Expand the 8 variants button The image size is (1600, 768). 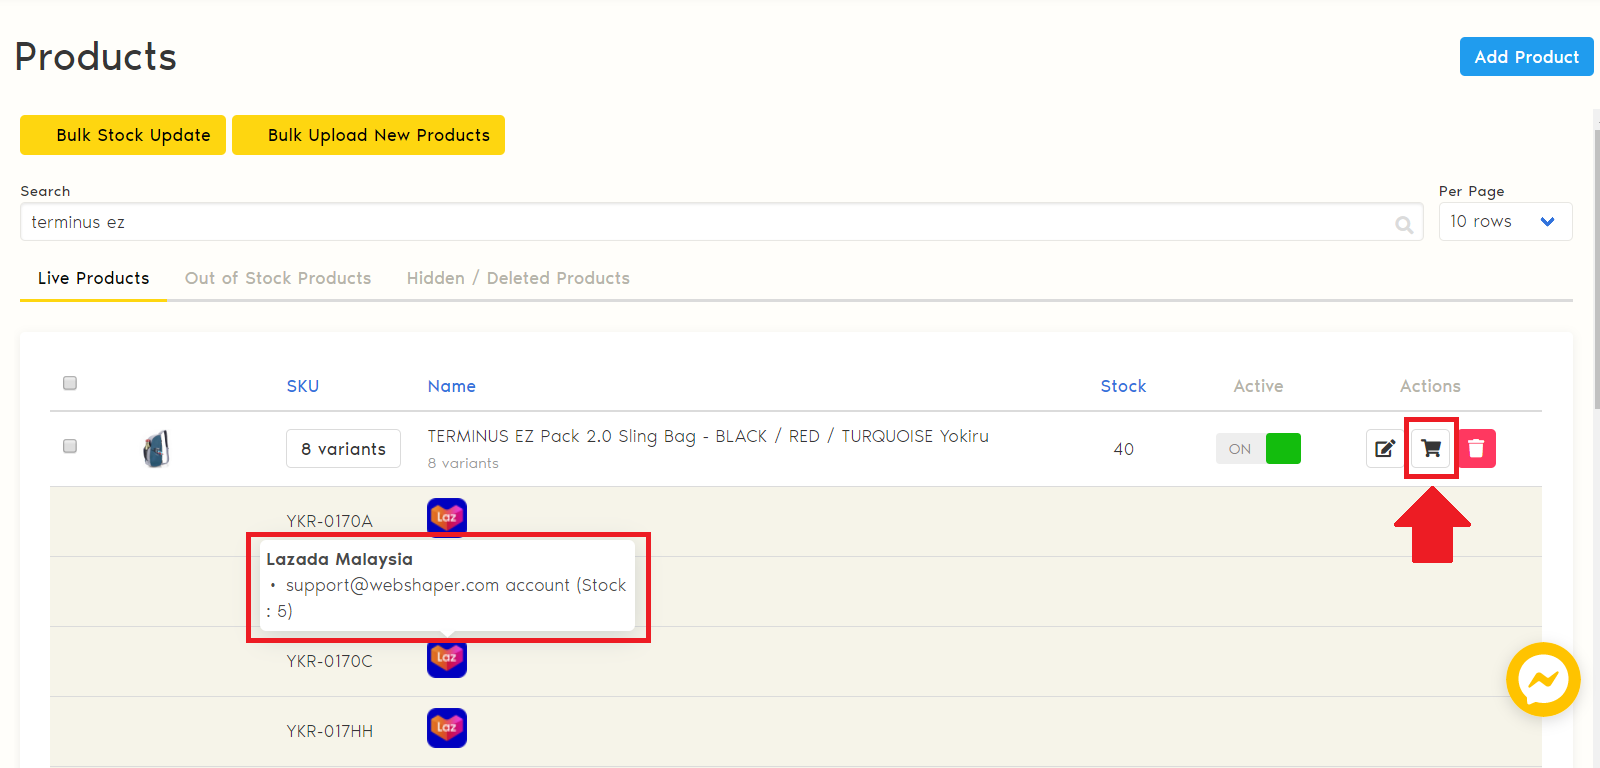(x=343, y=449)
